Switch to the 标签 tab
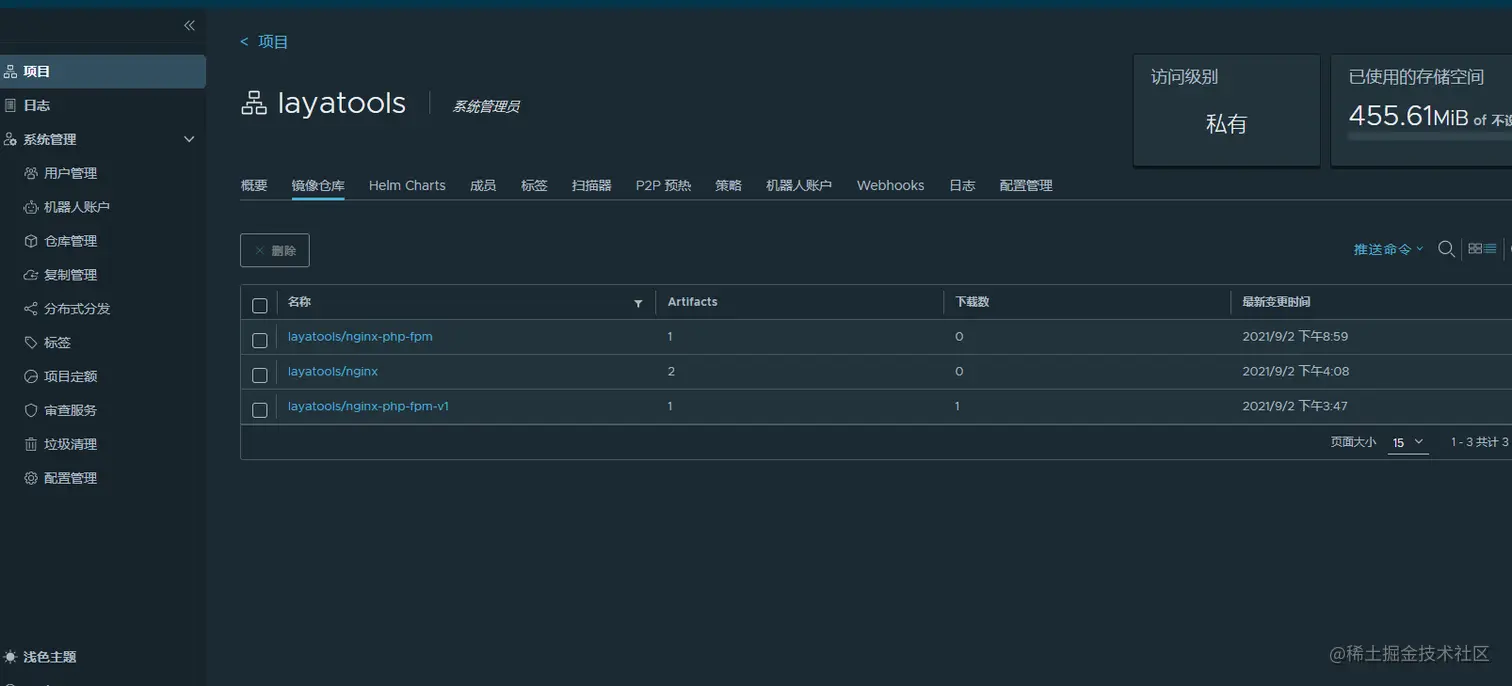Viewport: 1512px width, 686px height. coord(534,186)
